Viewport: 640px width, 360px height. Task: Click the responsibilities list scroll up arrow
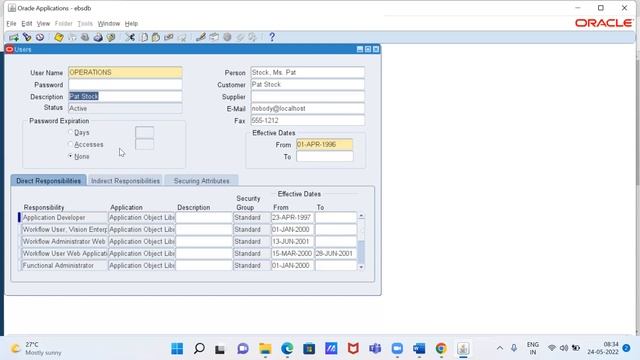point(361,216)
